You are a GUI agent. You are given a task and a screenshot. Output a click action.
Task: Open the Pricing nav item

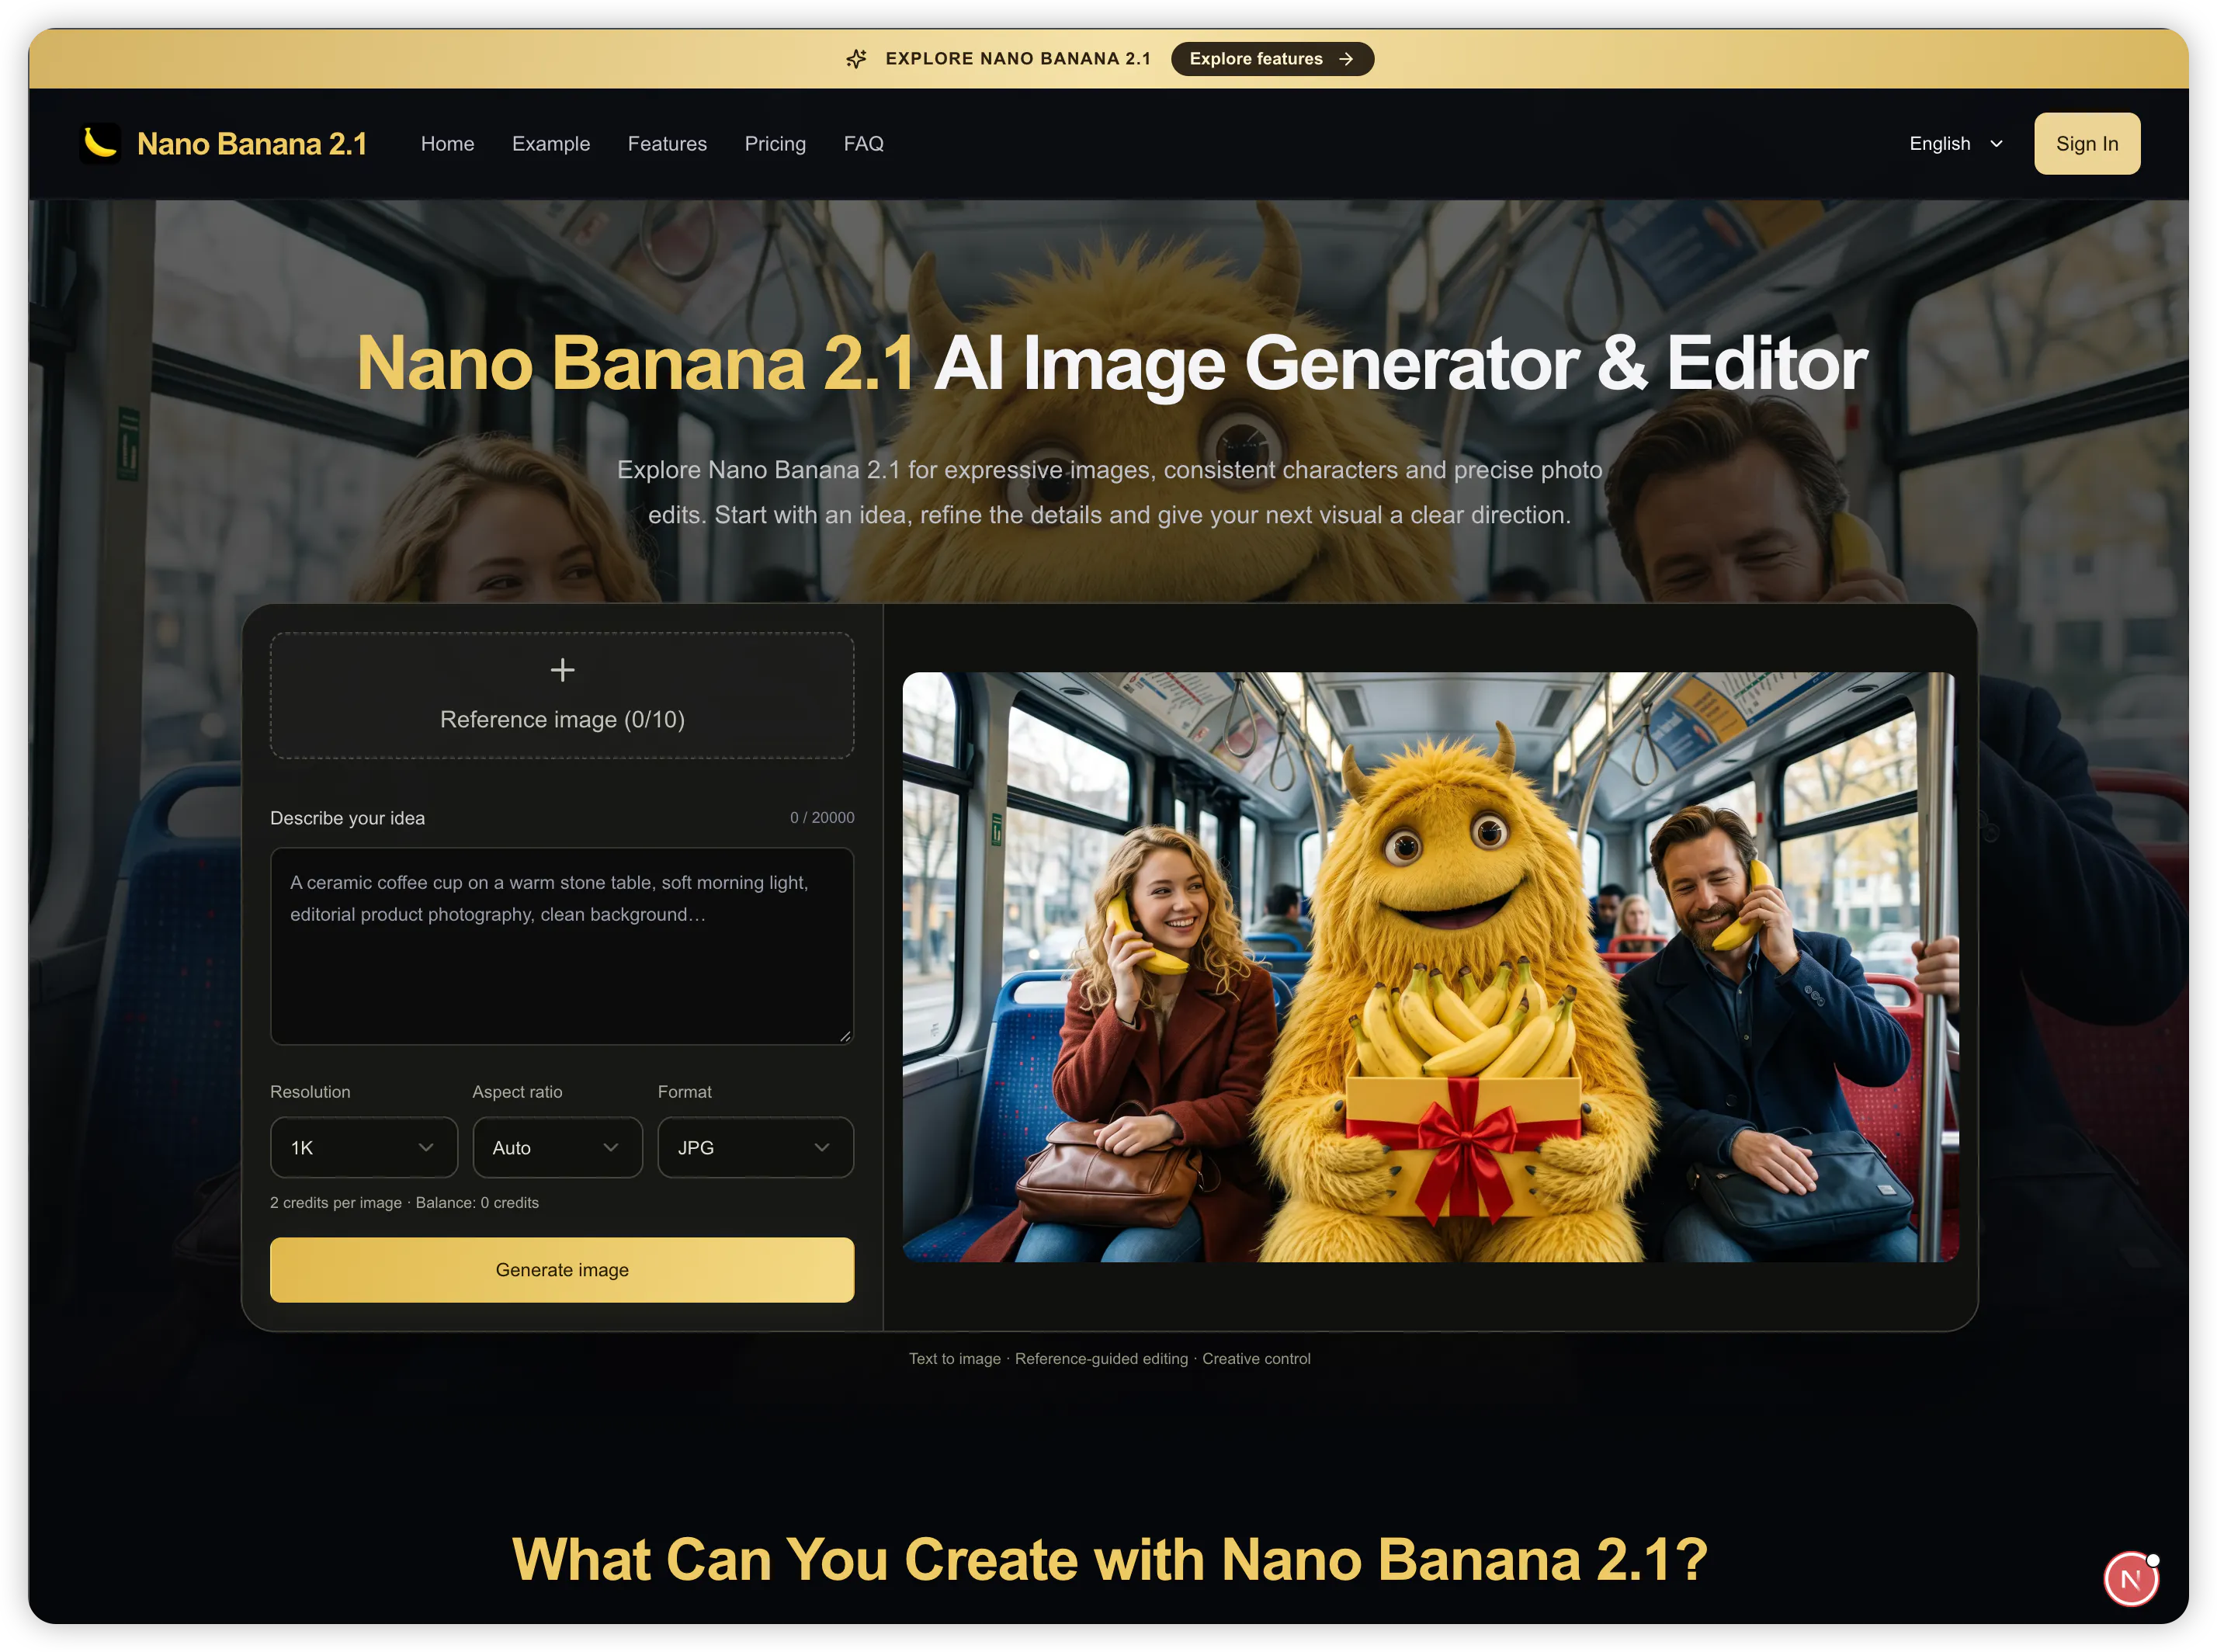[x=775, y=144]
